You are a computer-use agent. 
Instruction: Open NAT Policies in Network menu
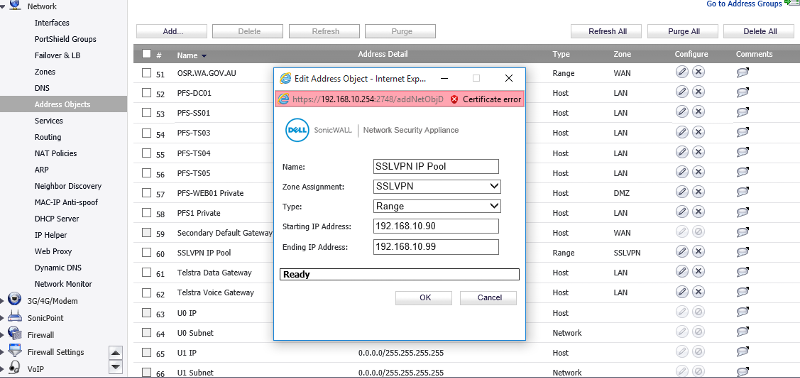[x=56, y=153]
